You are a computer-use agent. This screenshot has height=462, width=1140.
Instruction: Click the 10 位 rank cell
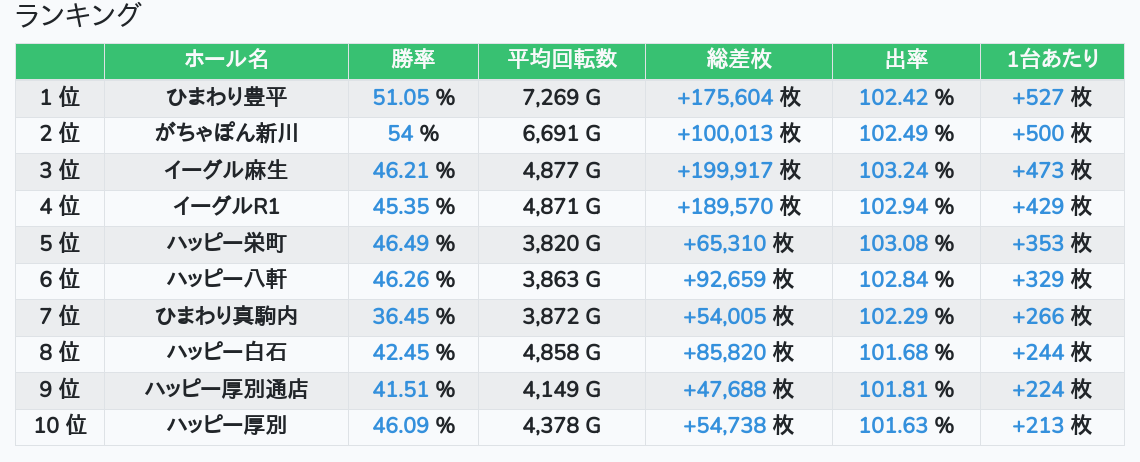tap(60, 426)
